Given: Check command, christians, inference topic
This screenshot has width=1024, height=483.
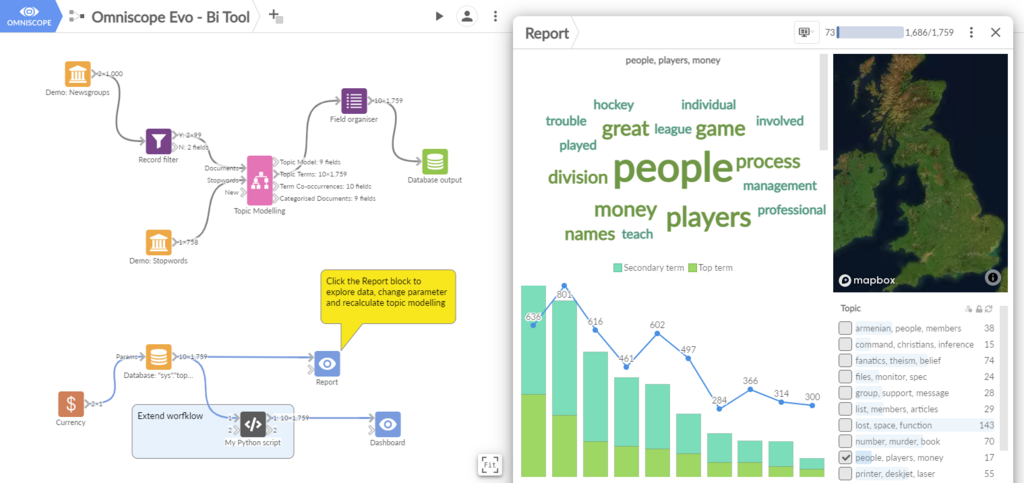Looking at the screenshot, I should click(x=845, y=344).
